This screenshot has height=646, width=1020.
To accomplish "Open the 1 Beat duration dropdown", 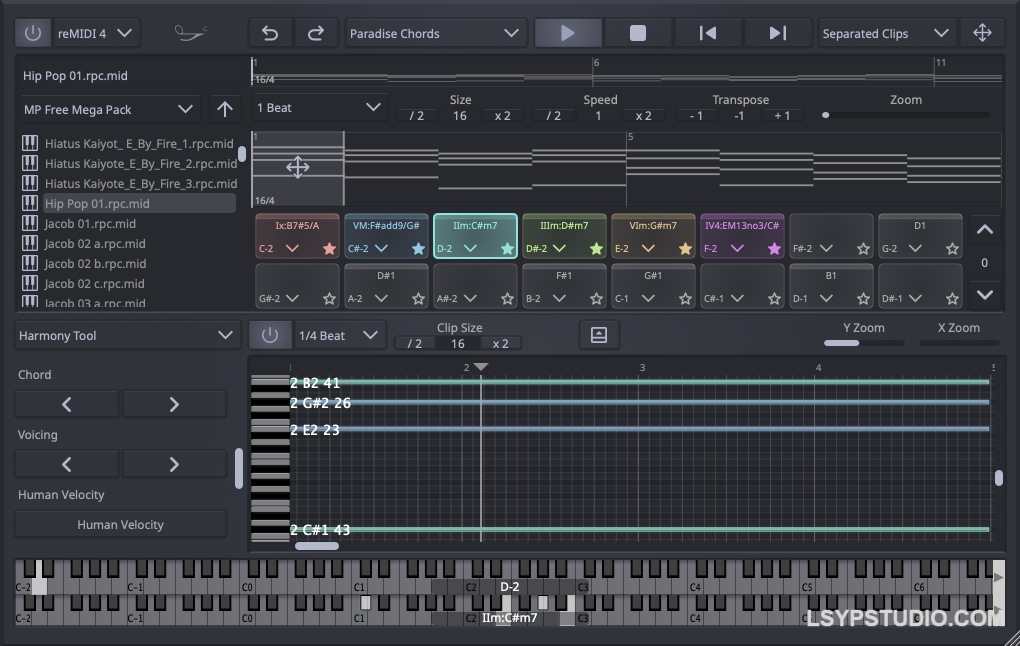I will (x=318, y=106).
